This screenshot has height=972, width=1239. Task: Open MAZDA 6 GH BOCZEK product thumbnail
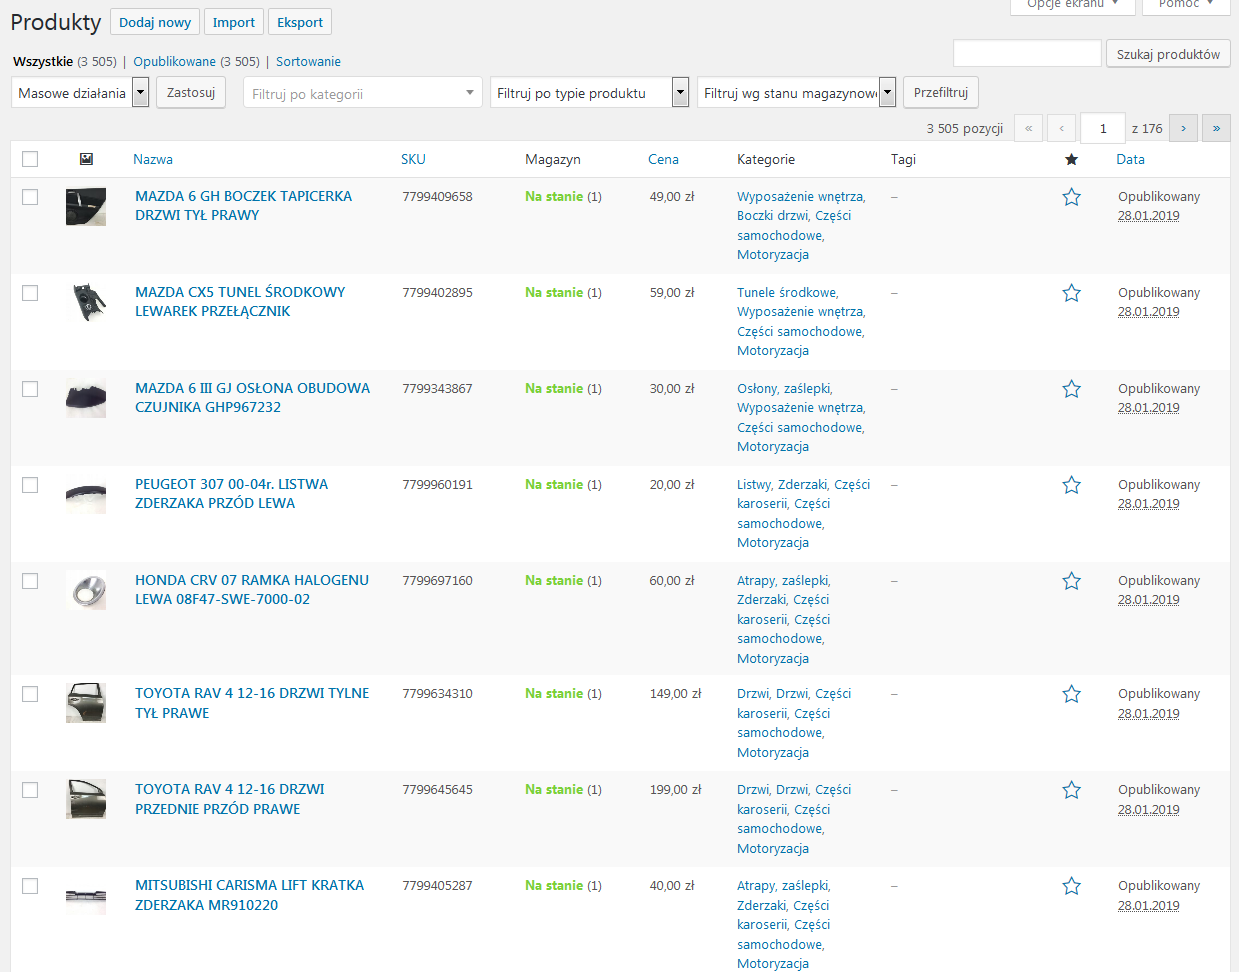pos(86,207)
